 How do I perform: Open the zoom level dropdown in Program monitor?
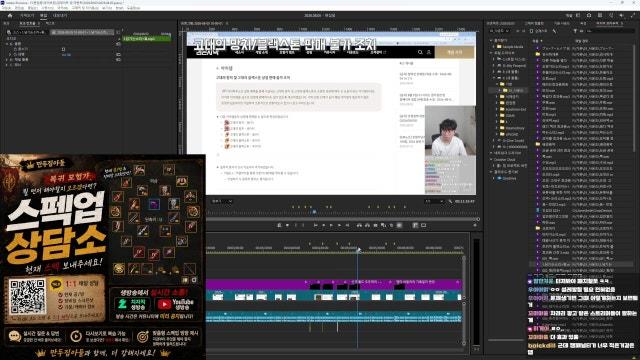tap(222, 201)
